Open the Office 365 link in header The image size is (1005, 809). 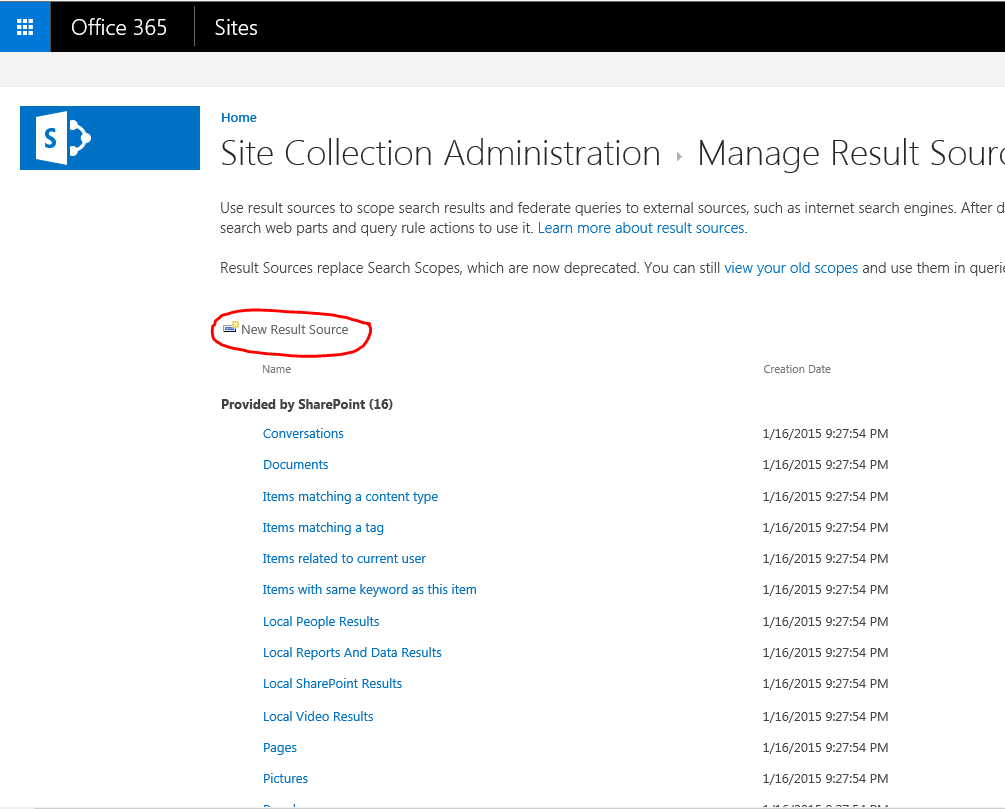[119, 28]
